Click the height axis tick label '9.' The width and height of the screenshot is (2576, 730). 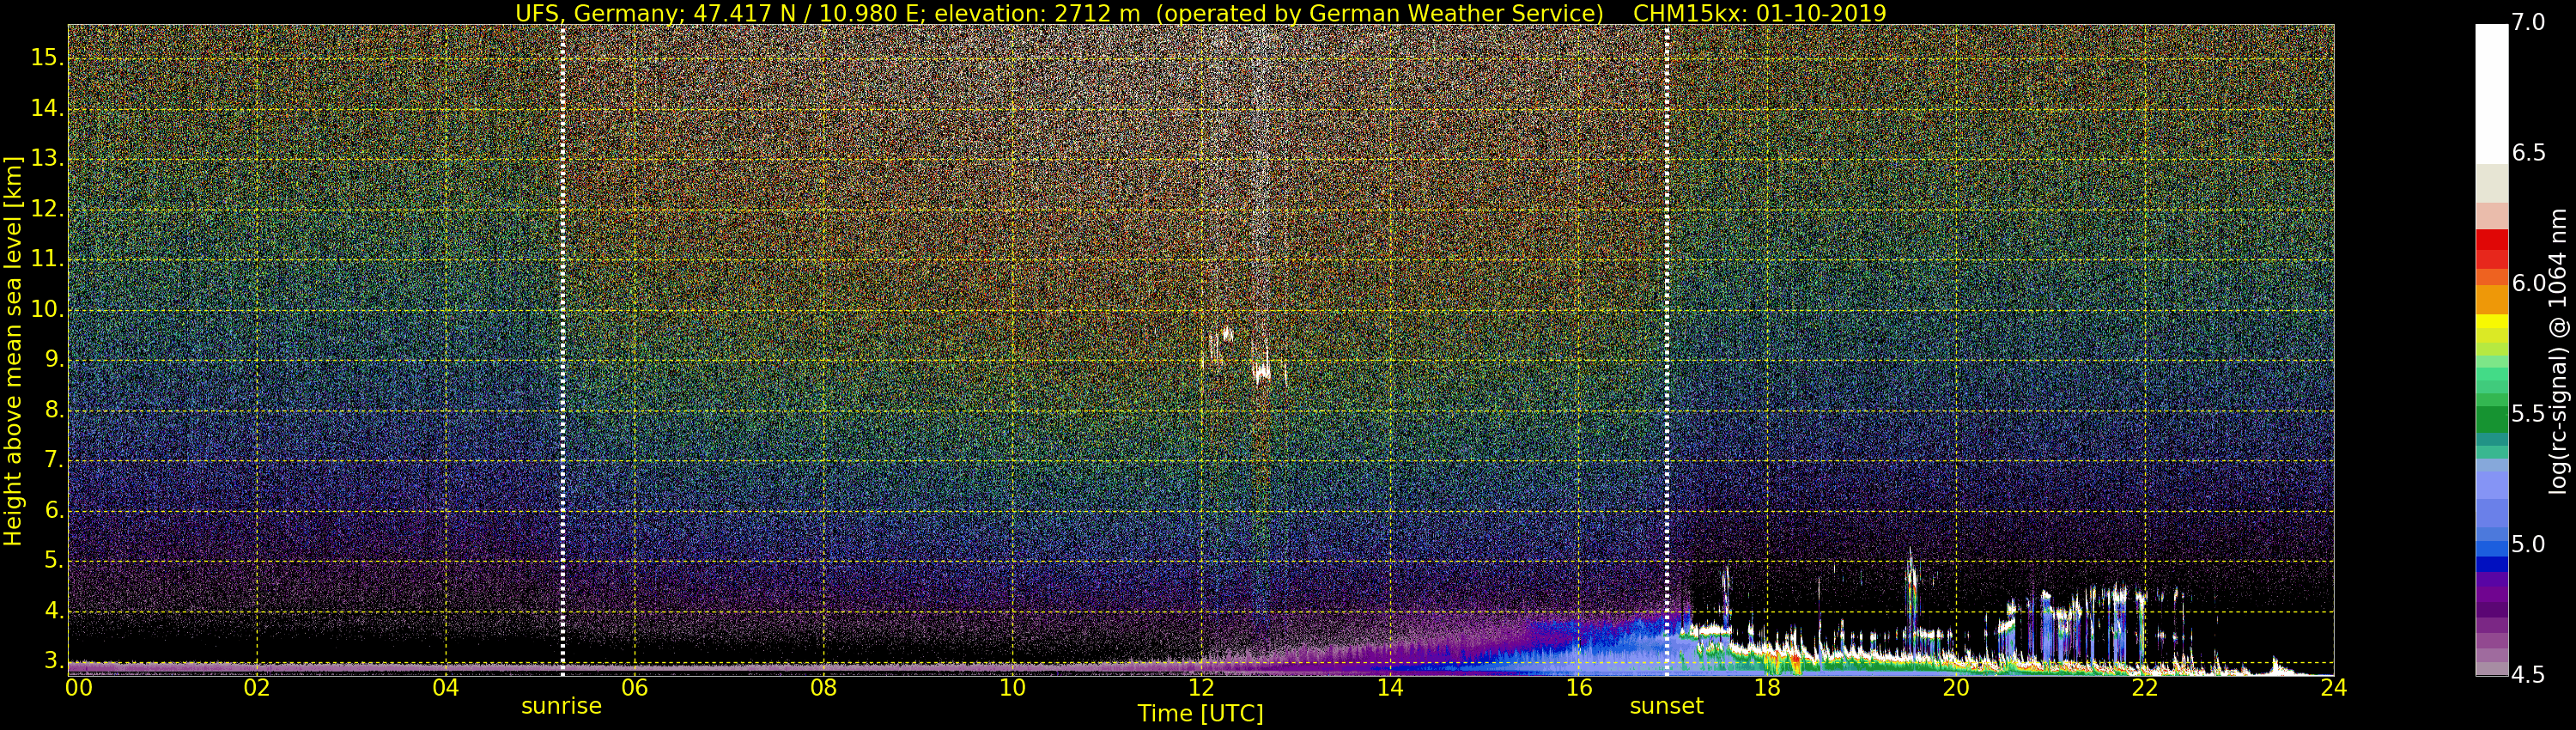tap(54, 360)
